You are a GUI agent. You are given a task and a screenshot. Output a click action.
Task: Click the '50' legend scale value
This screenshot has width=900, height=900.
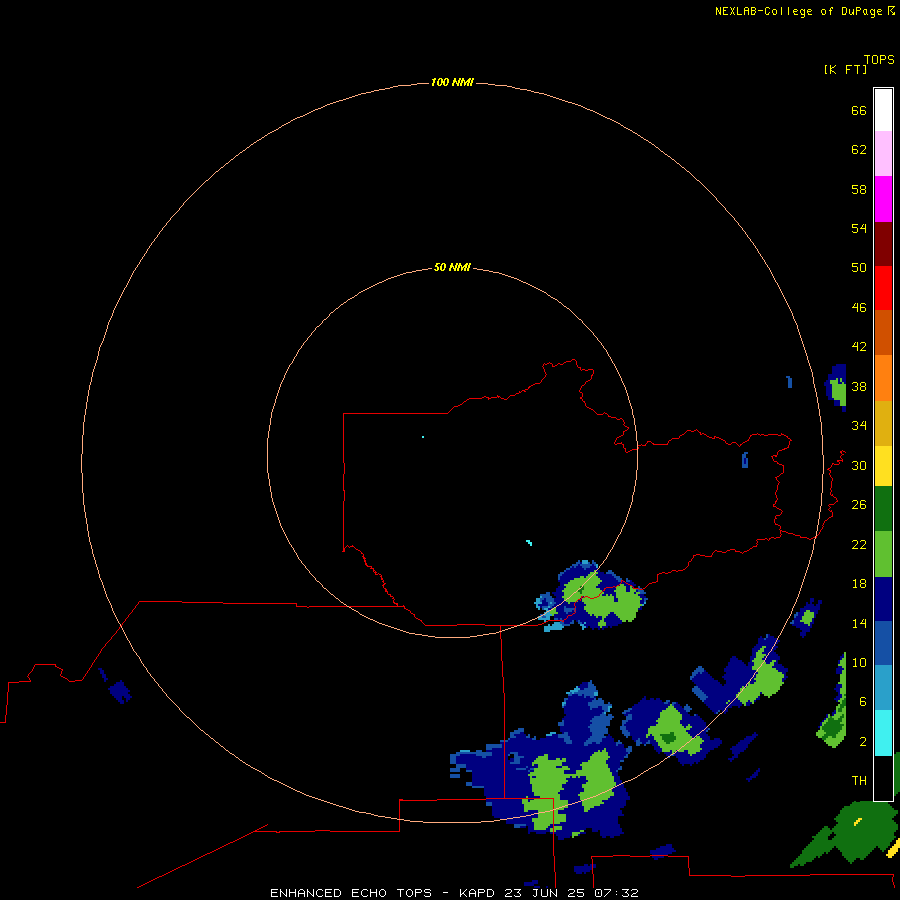[x=859, y=267]
